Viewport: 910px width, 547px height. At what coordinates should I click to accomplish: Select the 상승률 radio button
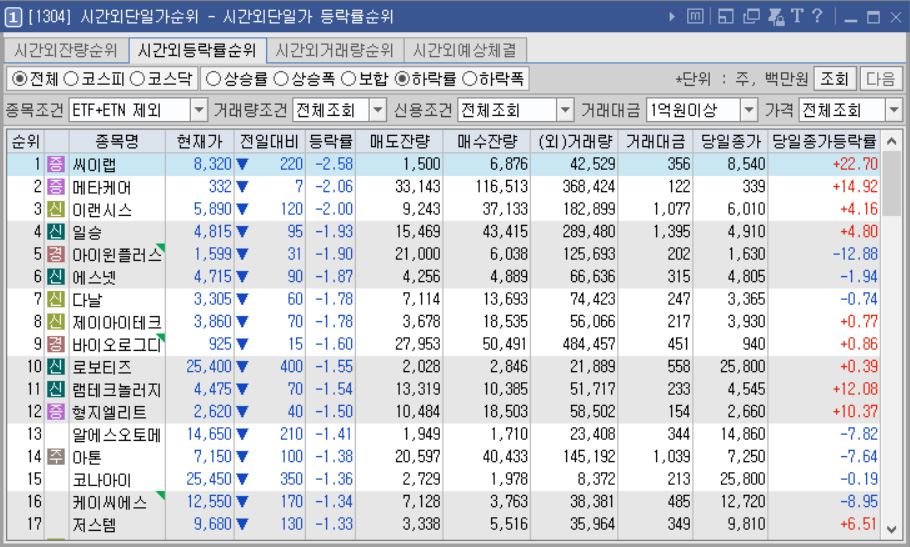214,79
